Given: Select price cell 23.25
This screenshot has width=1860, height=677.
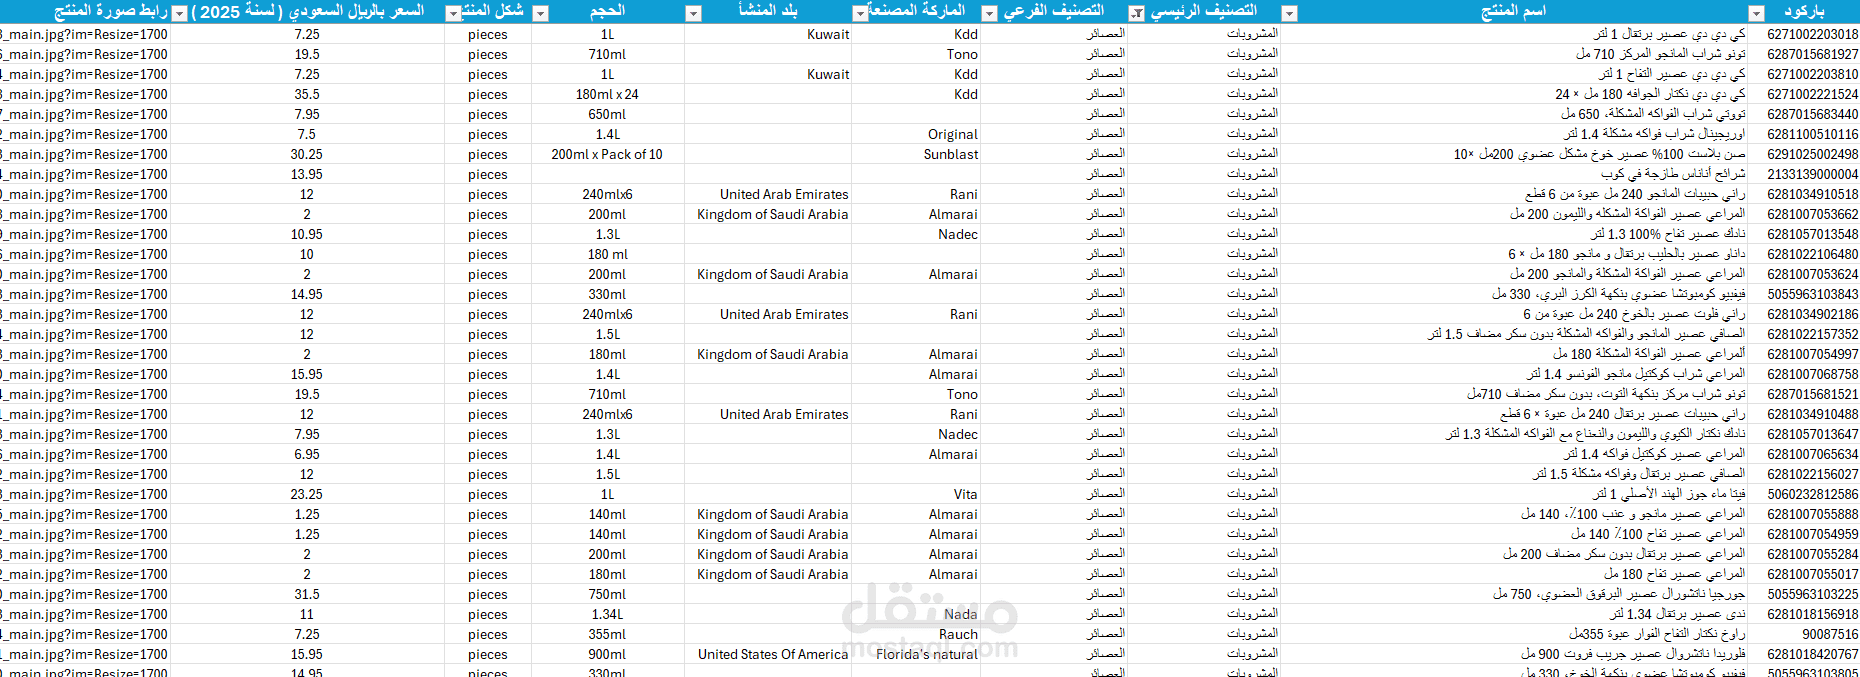Looking at the screenshot, I should 306,494.
